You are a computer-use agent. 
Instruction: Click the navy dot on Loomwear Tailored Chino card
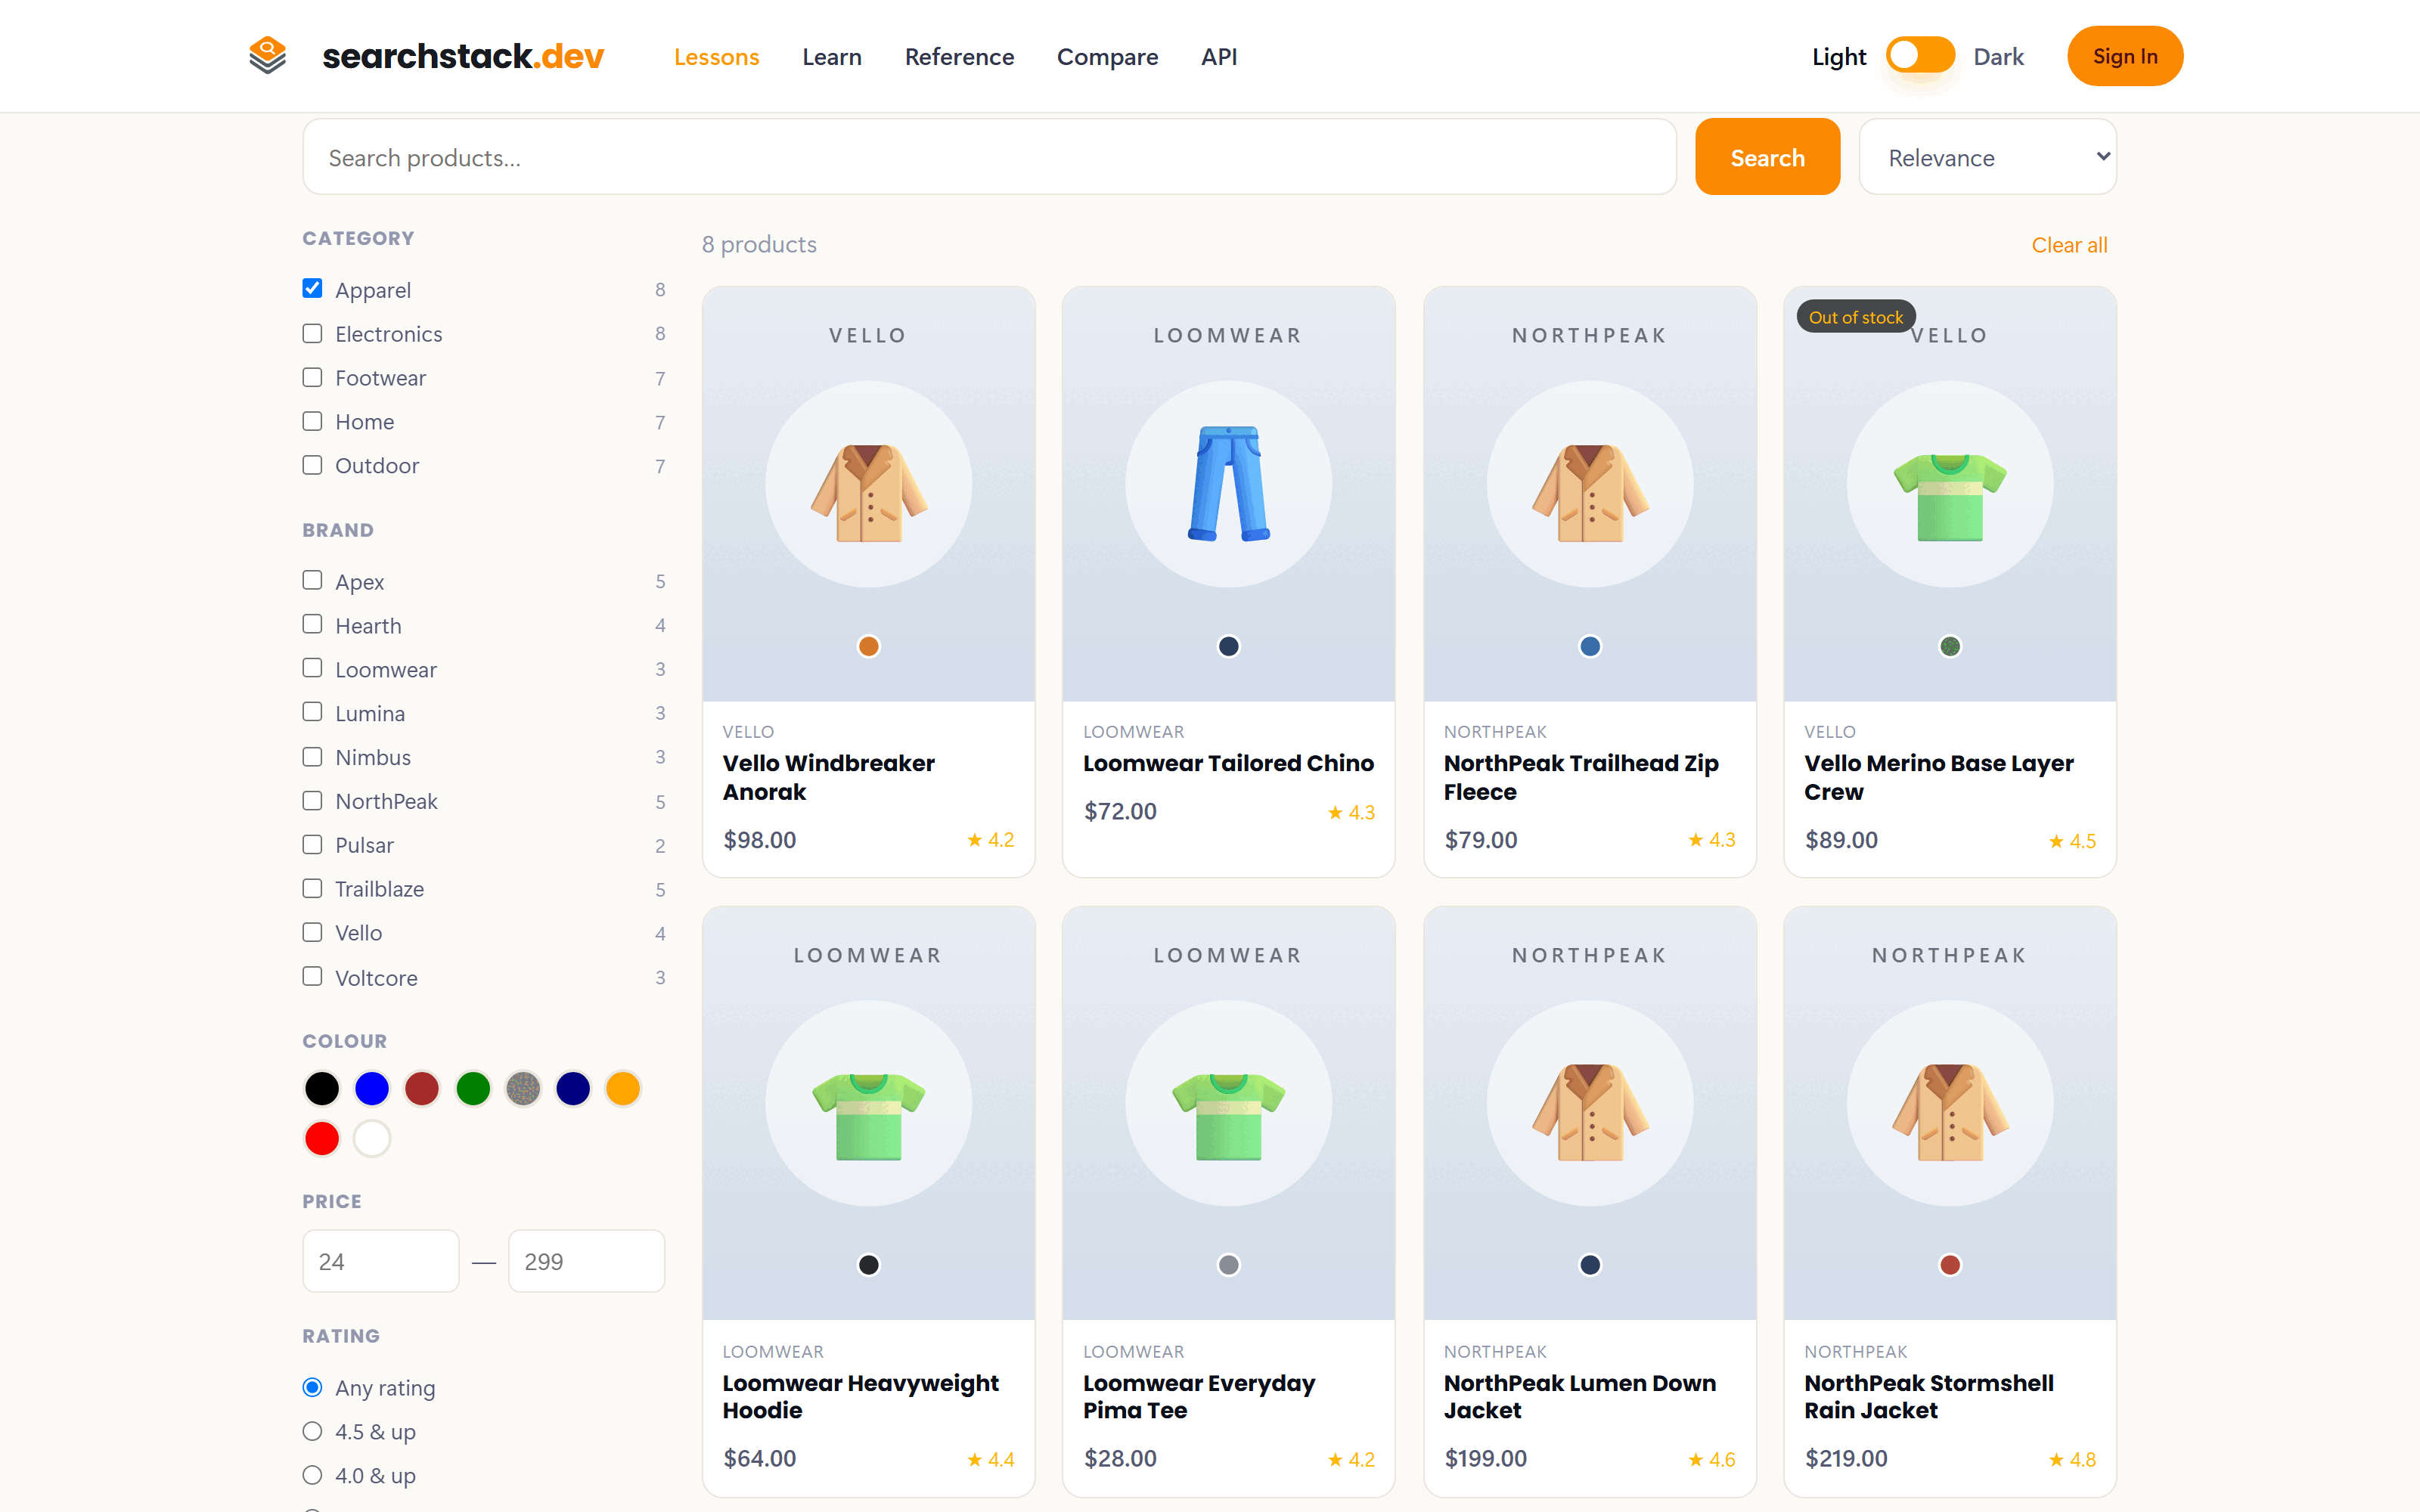[x=1228, y=646]
